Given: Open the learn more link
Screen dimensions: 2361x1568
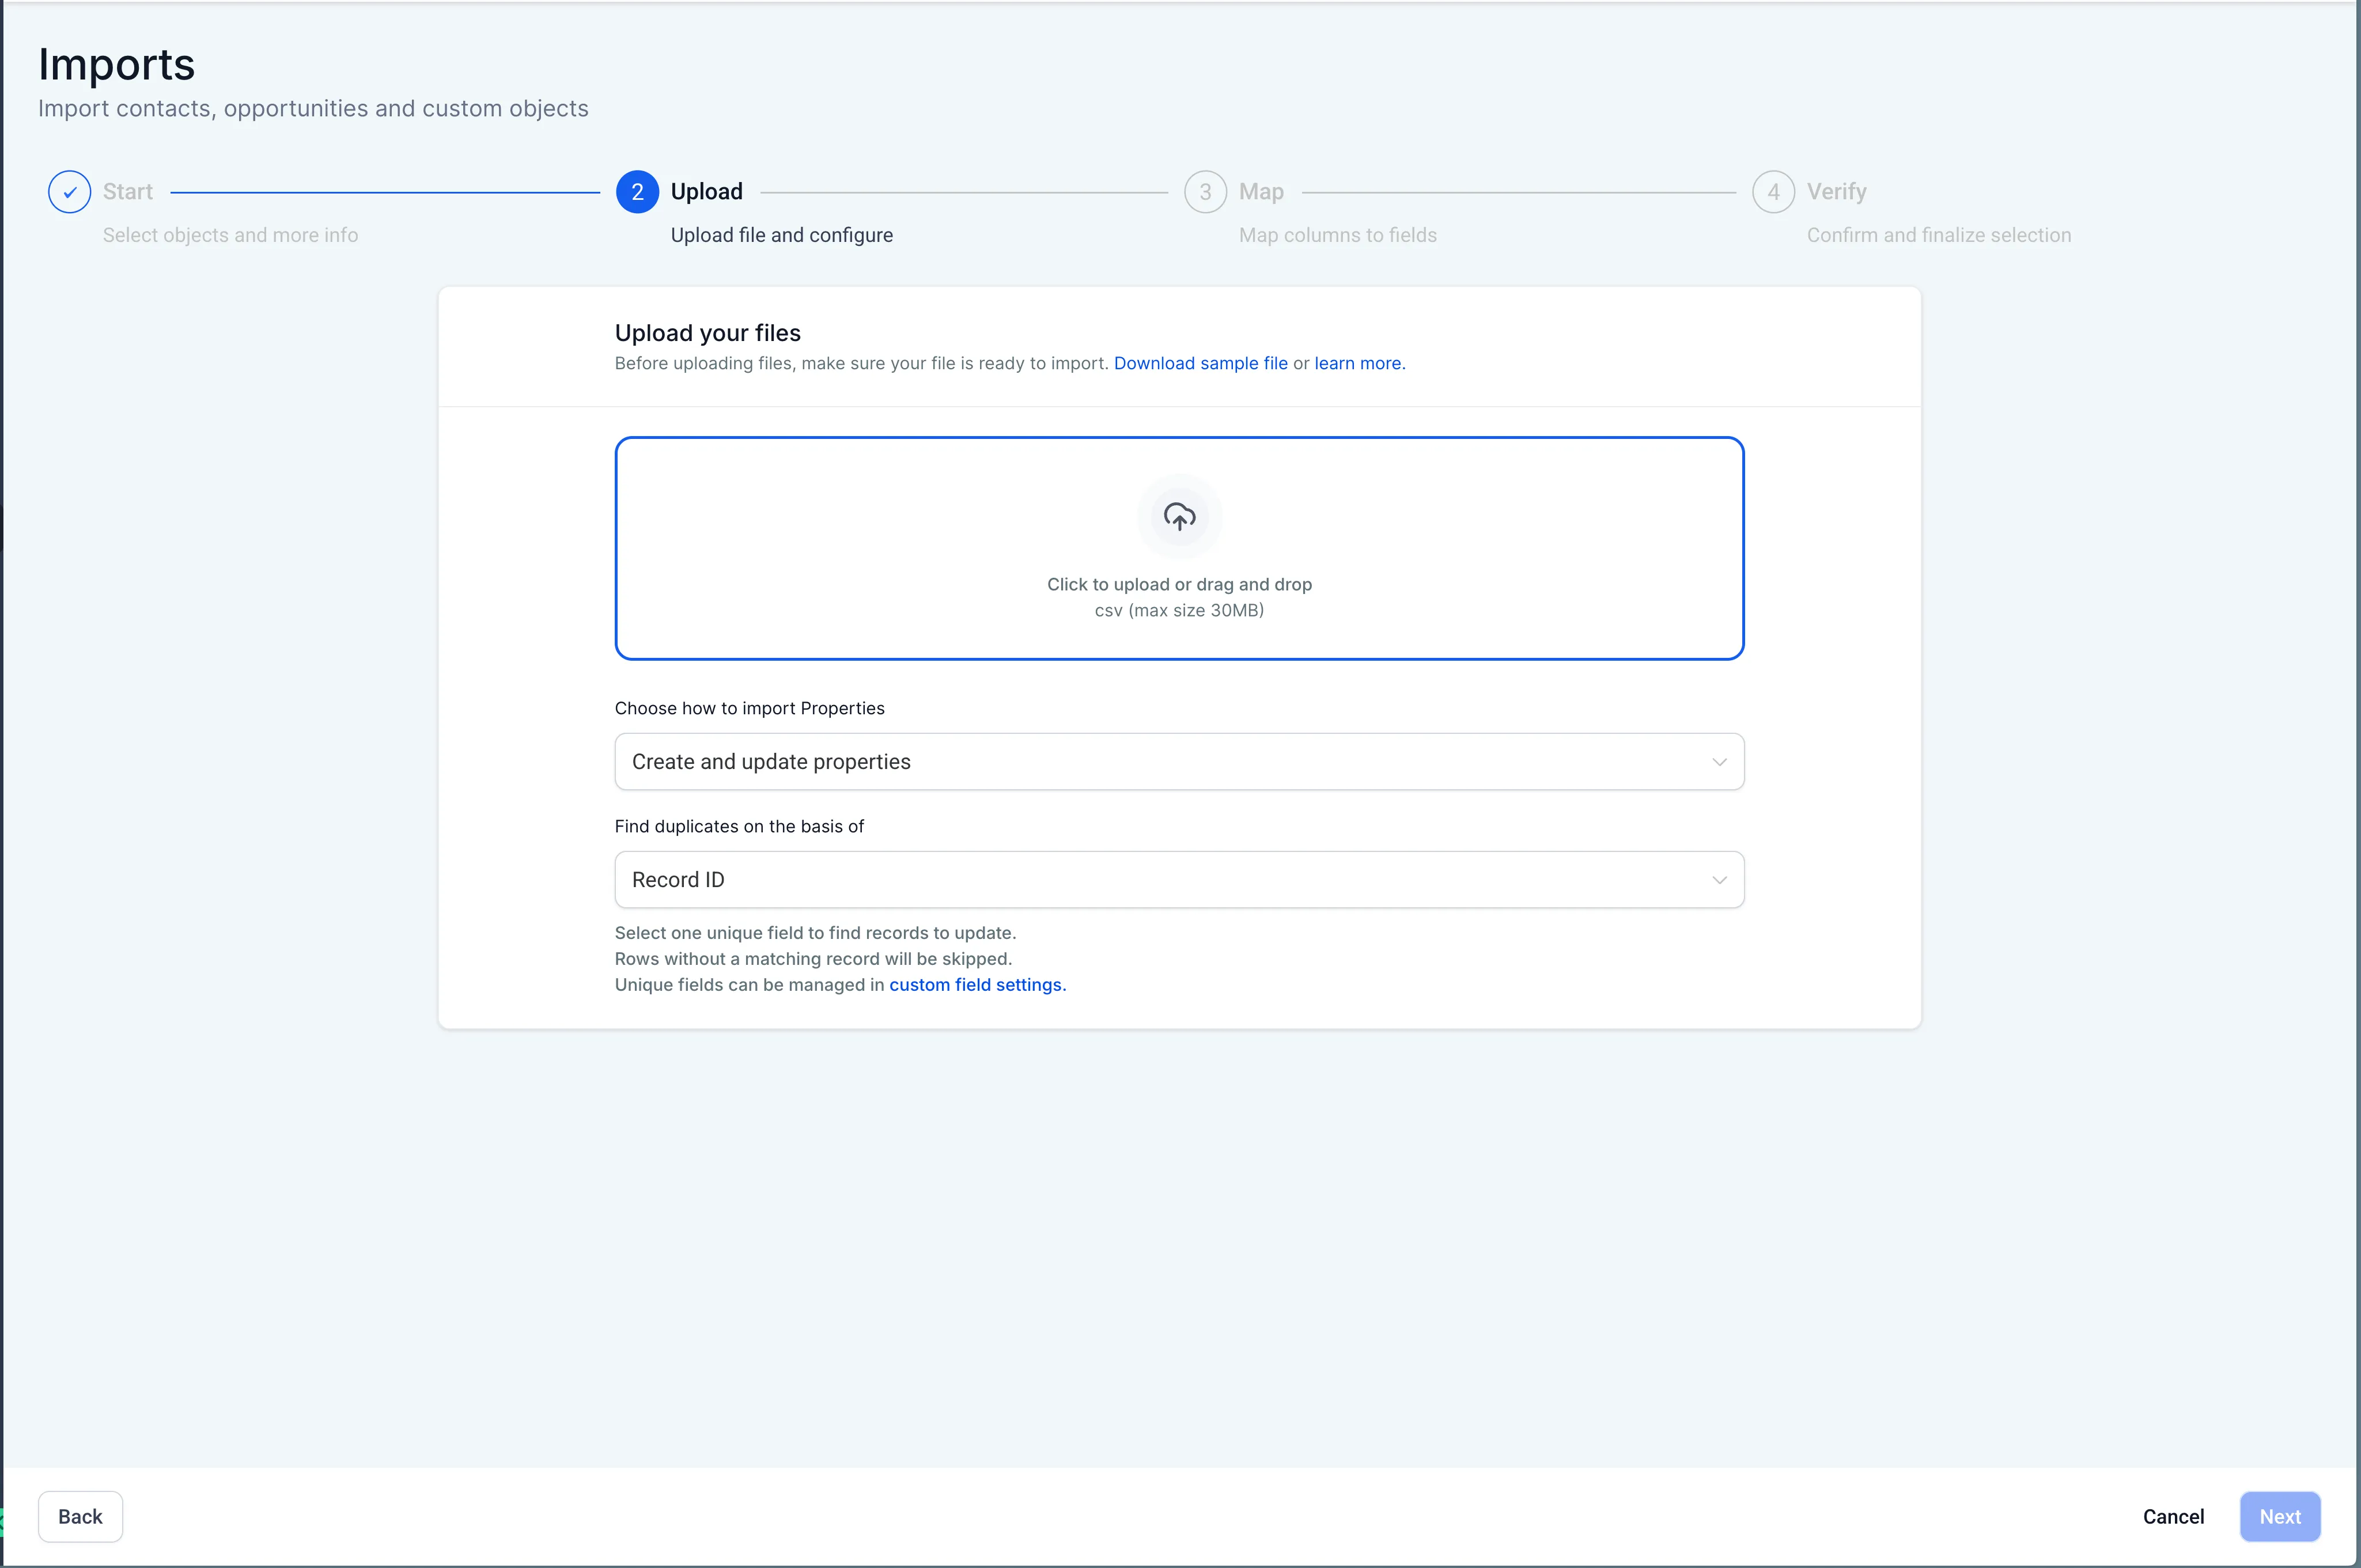Looking at the screenshot, I should click(x=1358, y=363).
